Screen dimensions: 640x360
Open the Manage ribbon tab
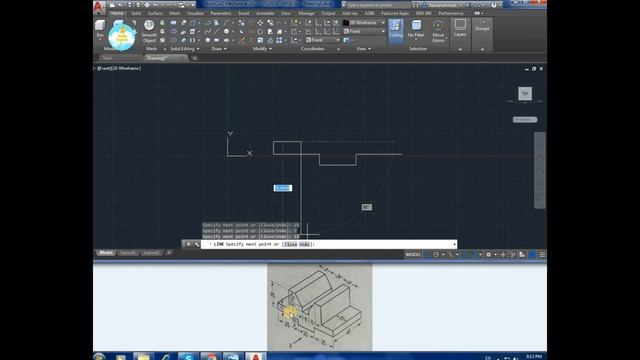point(306,13)
